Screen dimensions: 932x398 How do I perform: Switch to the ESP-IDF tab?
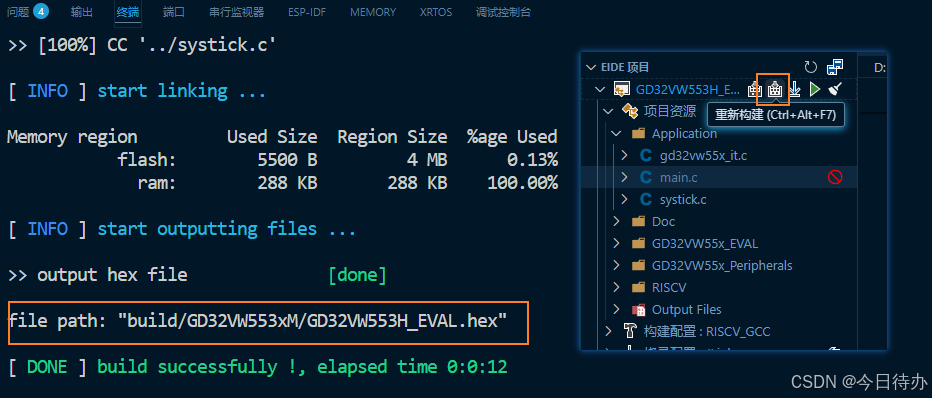(307, 12)
